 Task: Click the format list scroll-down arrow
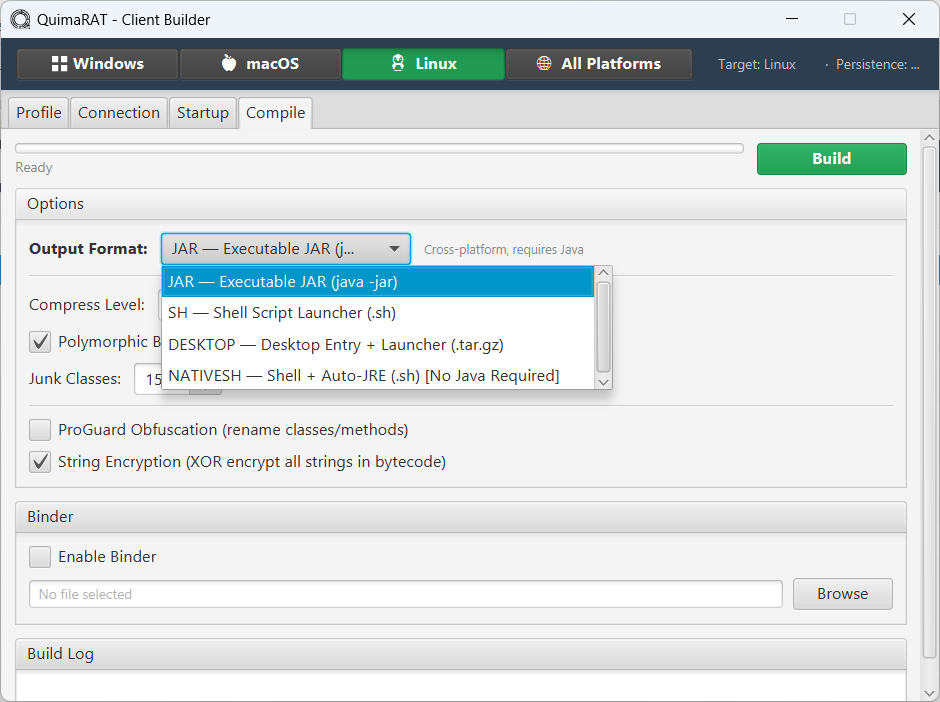coord(603,381)
